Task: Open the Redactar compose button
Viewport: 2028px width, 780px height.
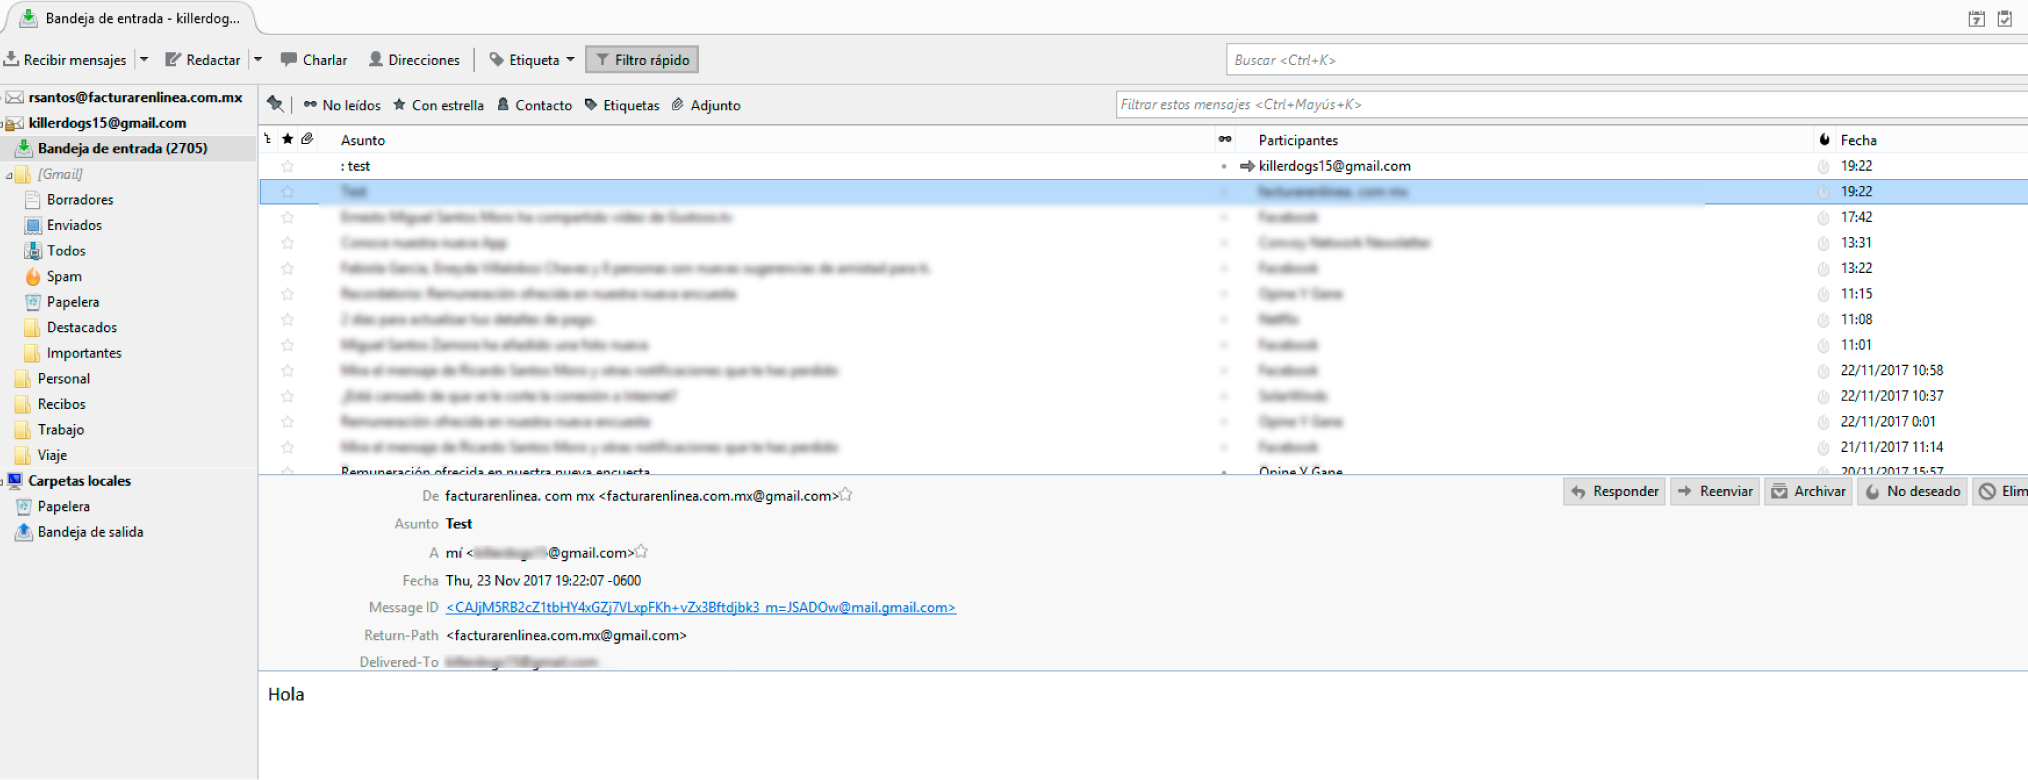Action: 203,60
